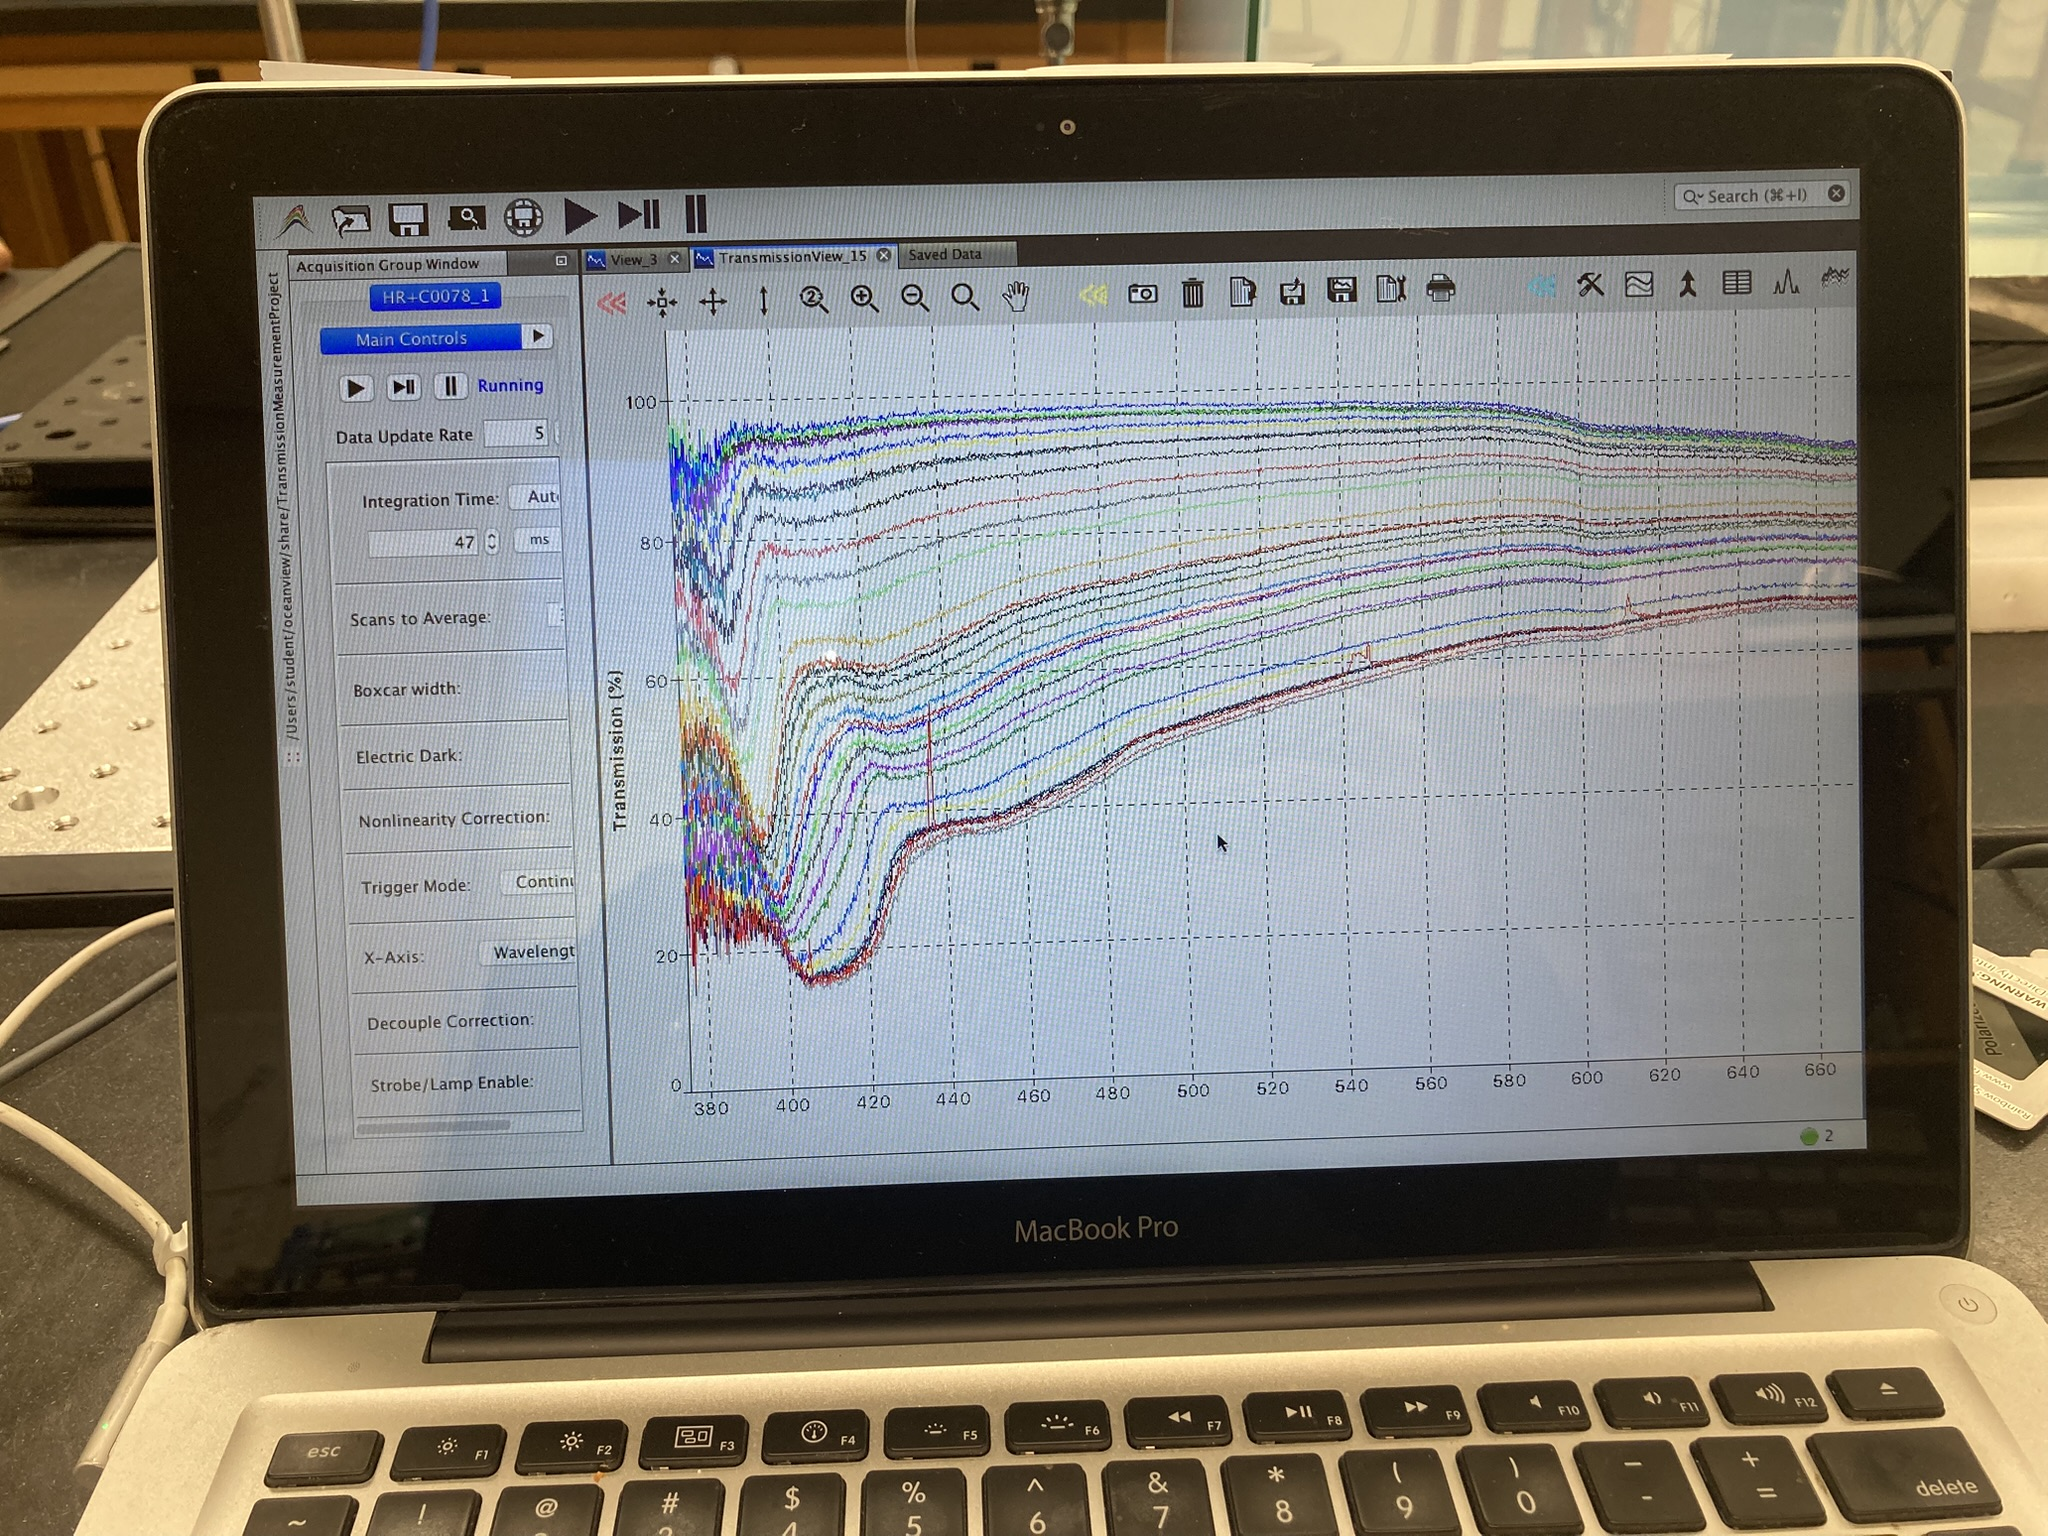Click the camera snapshot icon in graph toolbar
This screenshot has width=2048, height=1536.
pos(1142,294)
